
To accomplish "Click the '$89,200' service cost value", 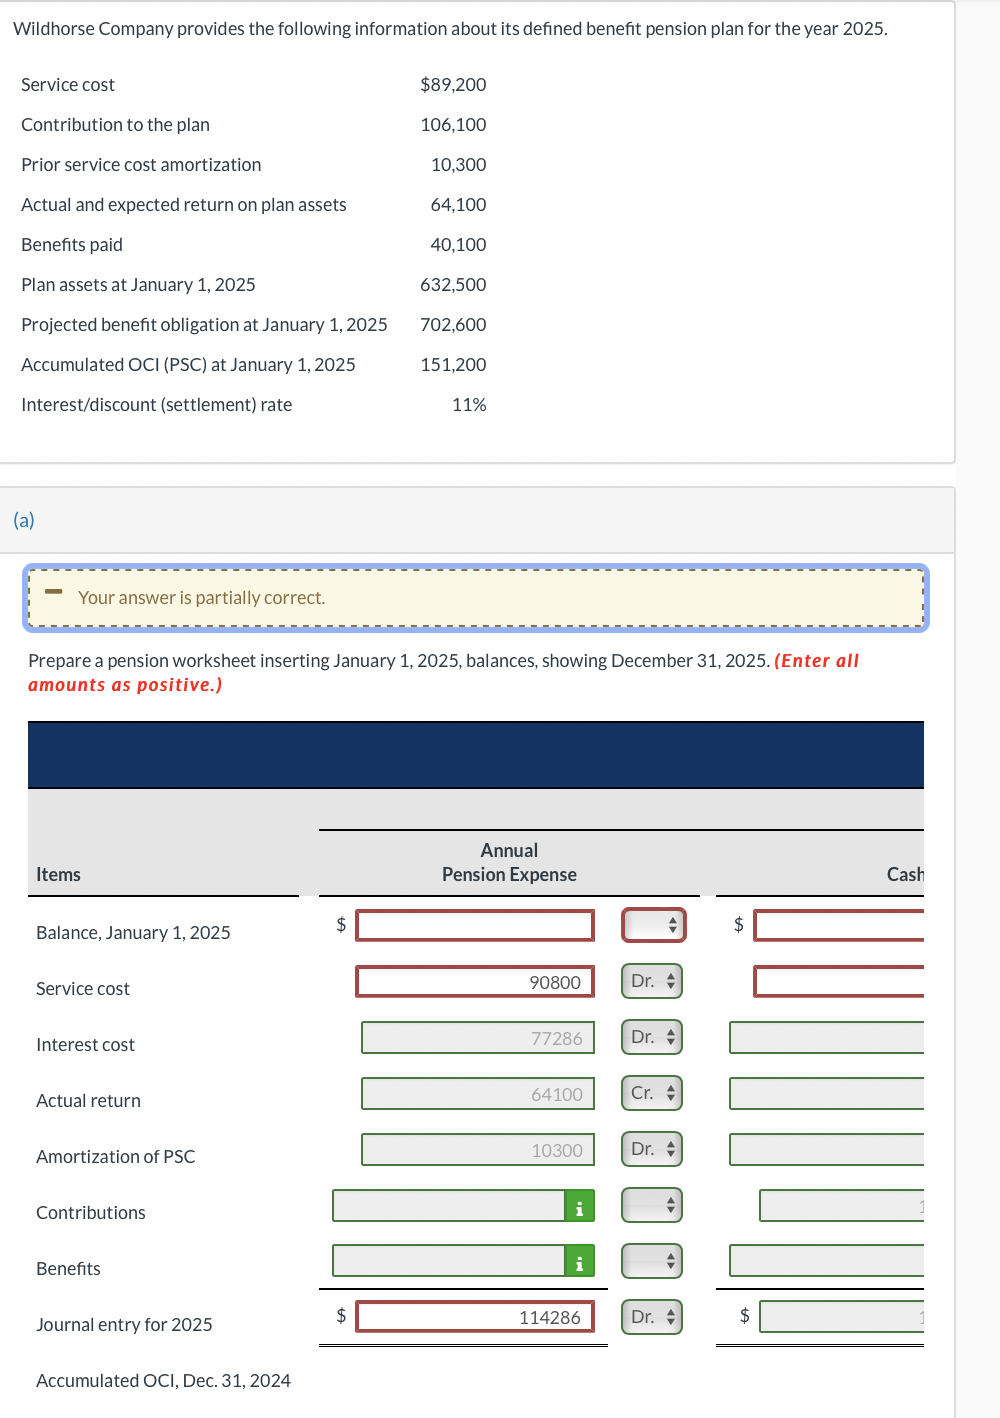I will [x=453, y=85].
